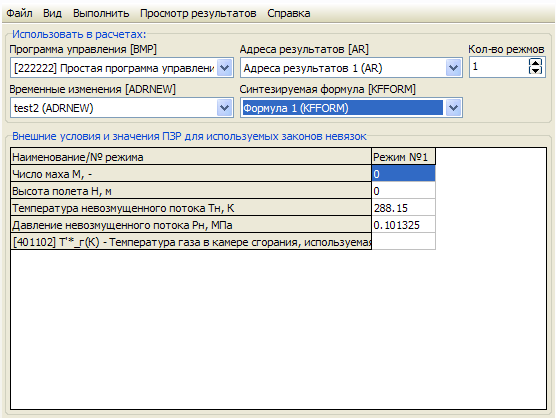Expand the Синтезируемая формула [KFFORM] dropdown arrow
Viewport: 556px width, 418px height.
453,108
